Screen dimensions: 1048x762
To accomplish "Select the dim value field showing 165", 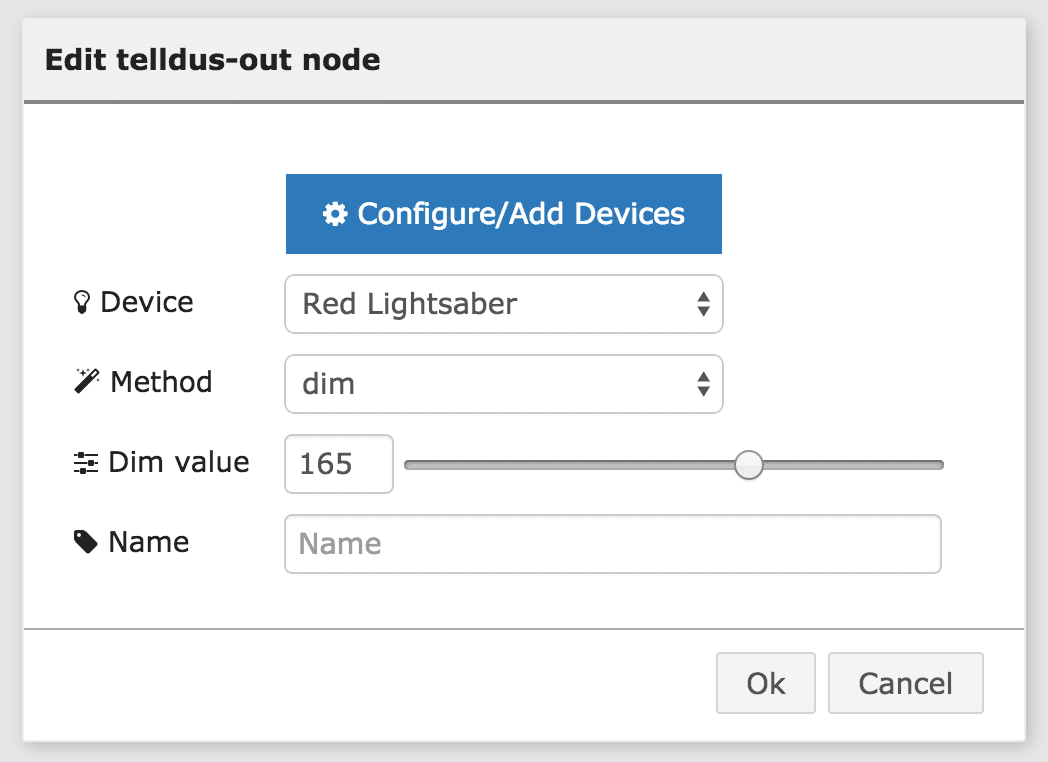I will coord(338,464).
